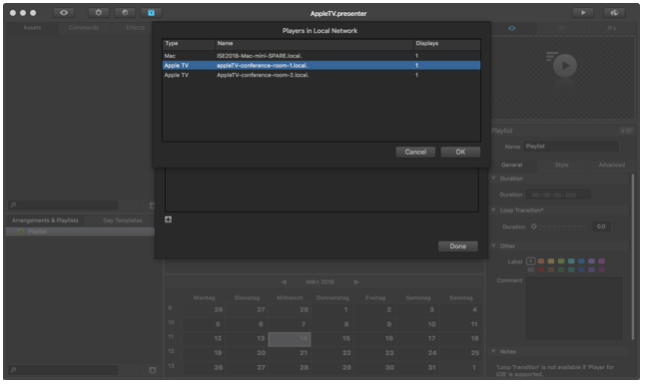The width and height of the screenshot is (645, 385).
Task: Click the gear settings toolbar button
Action: [98, 13]
